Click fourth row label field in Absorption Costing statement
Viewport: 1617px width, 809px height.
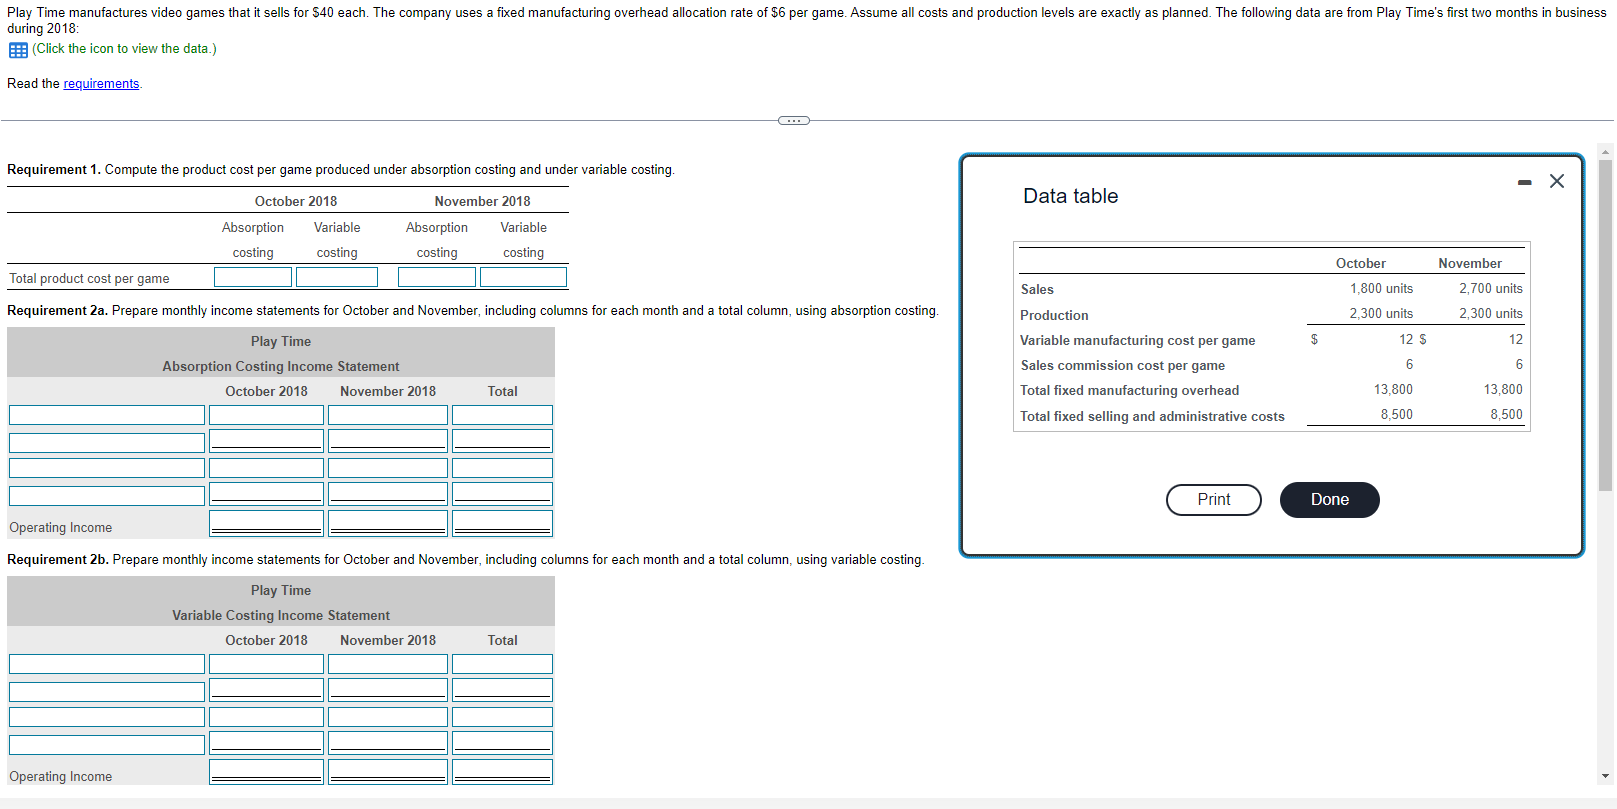tap(107, 495)
